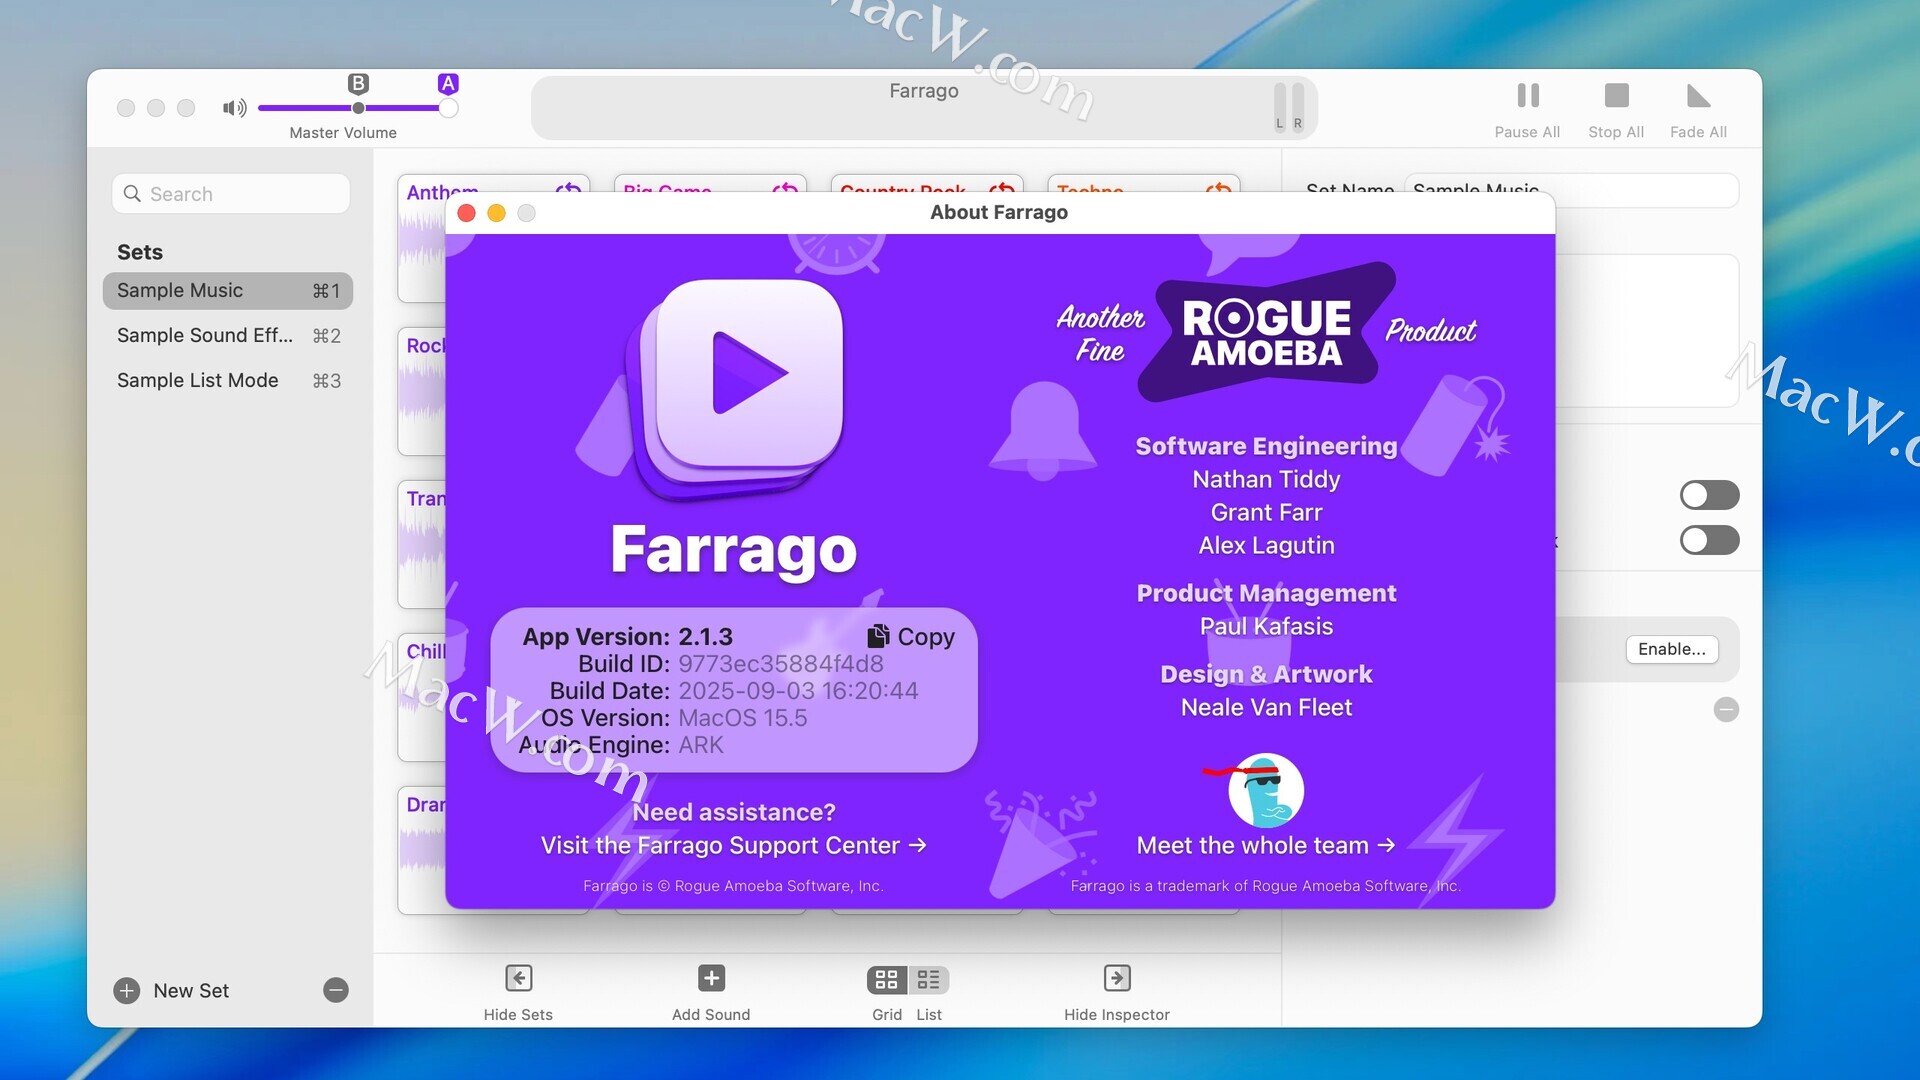This screenshot has width=1920, height=1080.
Task: Click the Chill sound tile
Action: coord(422,697)
